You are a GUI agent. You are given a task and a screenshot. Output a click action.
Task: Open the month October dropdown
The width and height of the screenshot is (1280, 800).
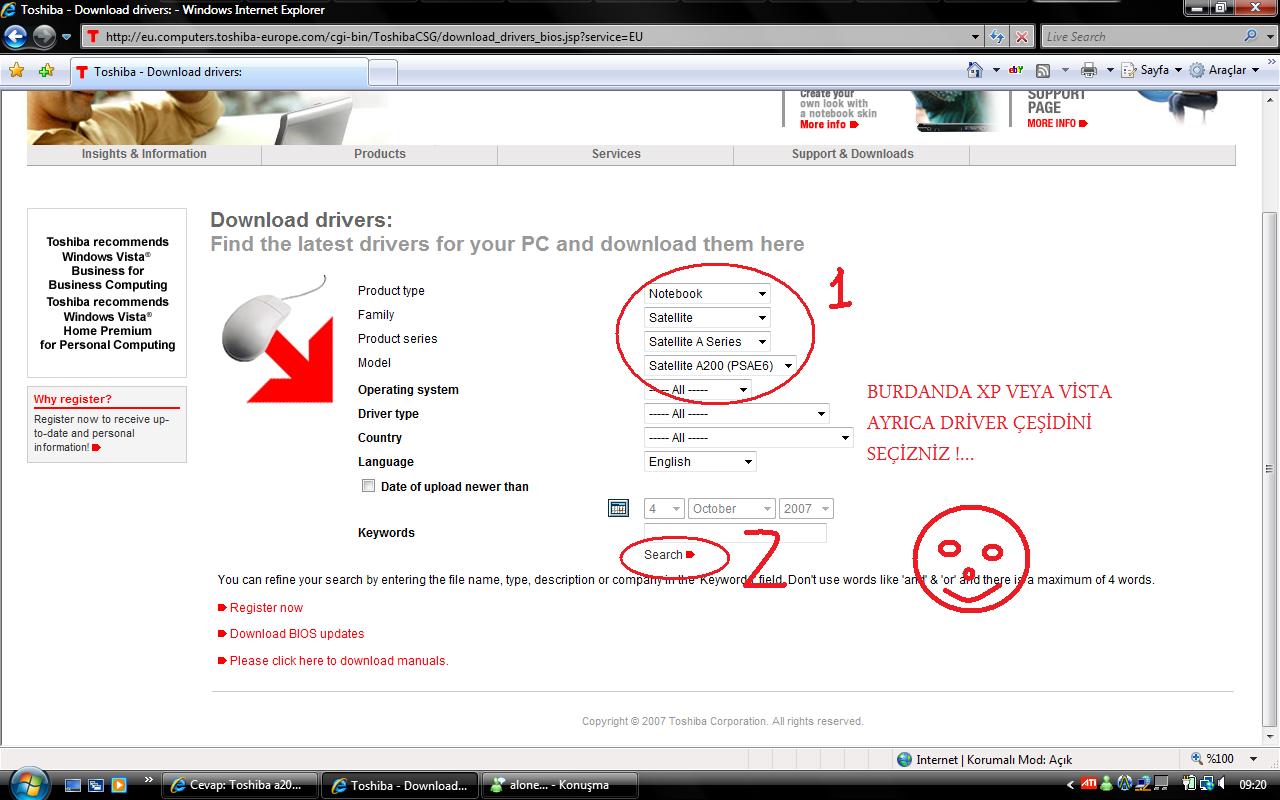coord(732,508)
